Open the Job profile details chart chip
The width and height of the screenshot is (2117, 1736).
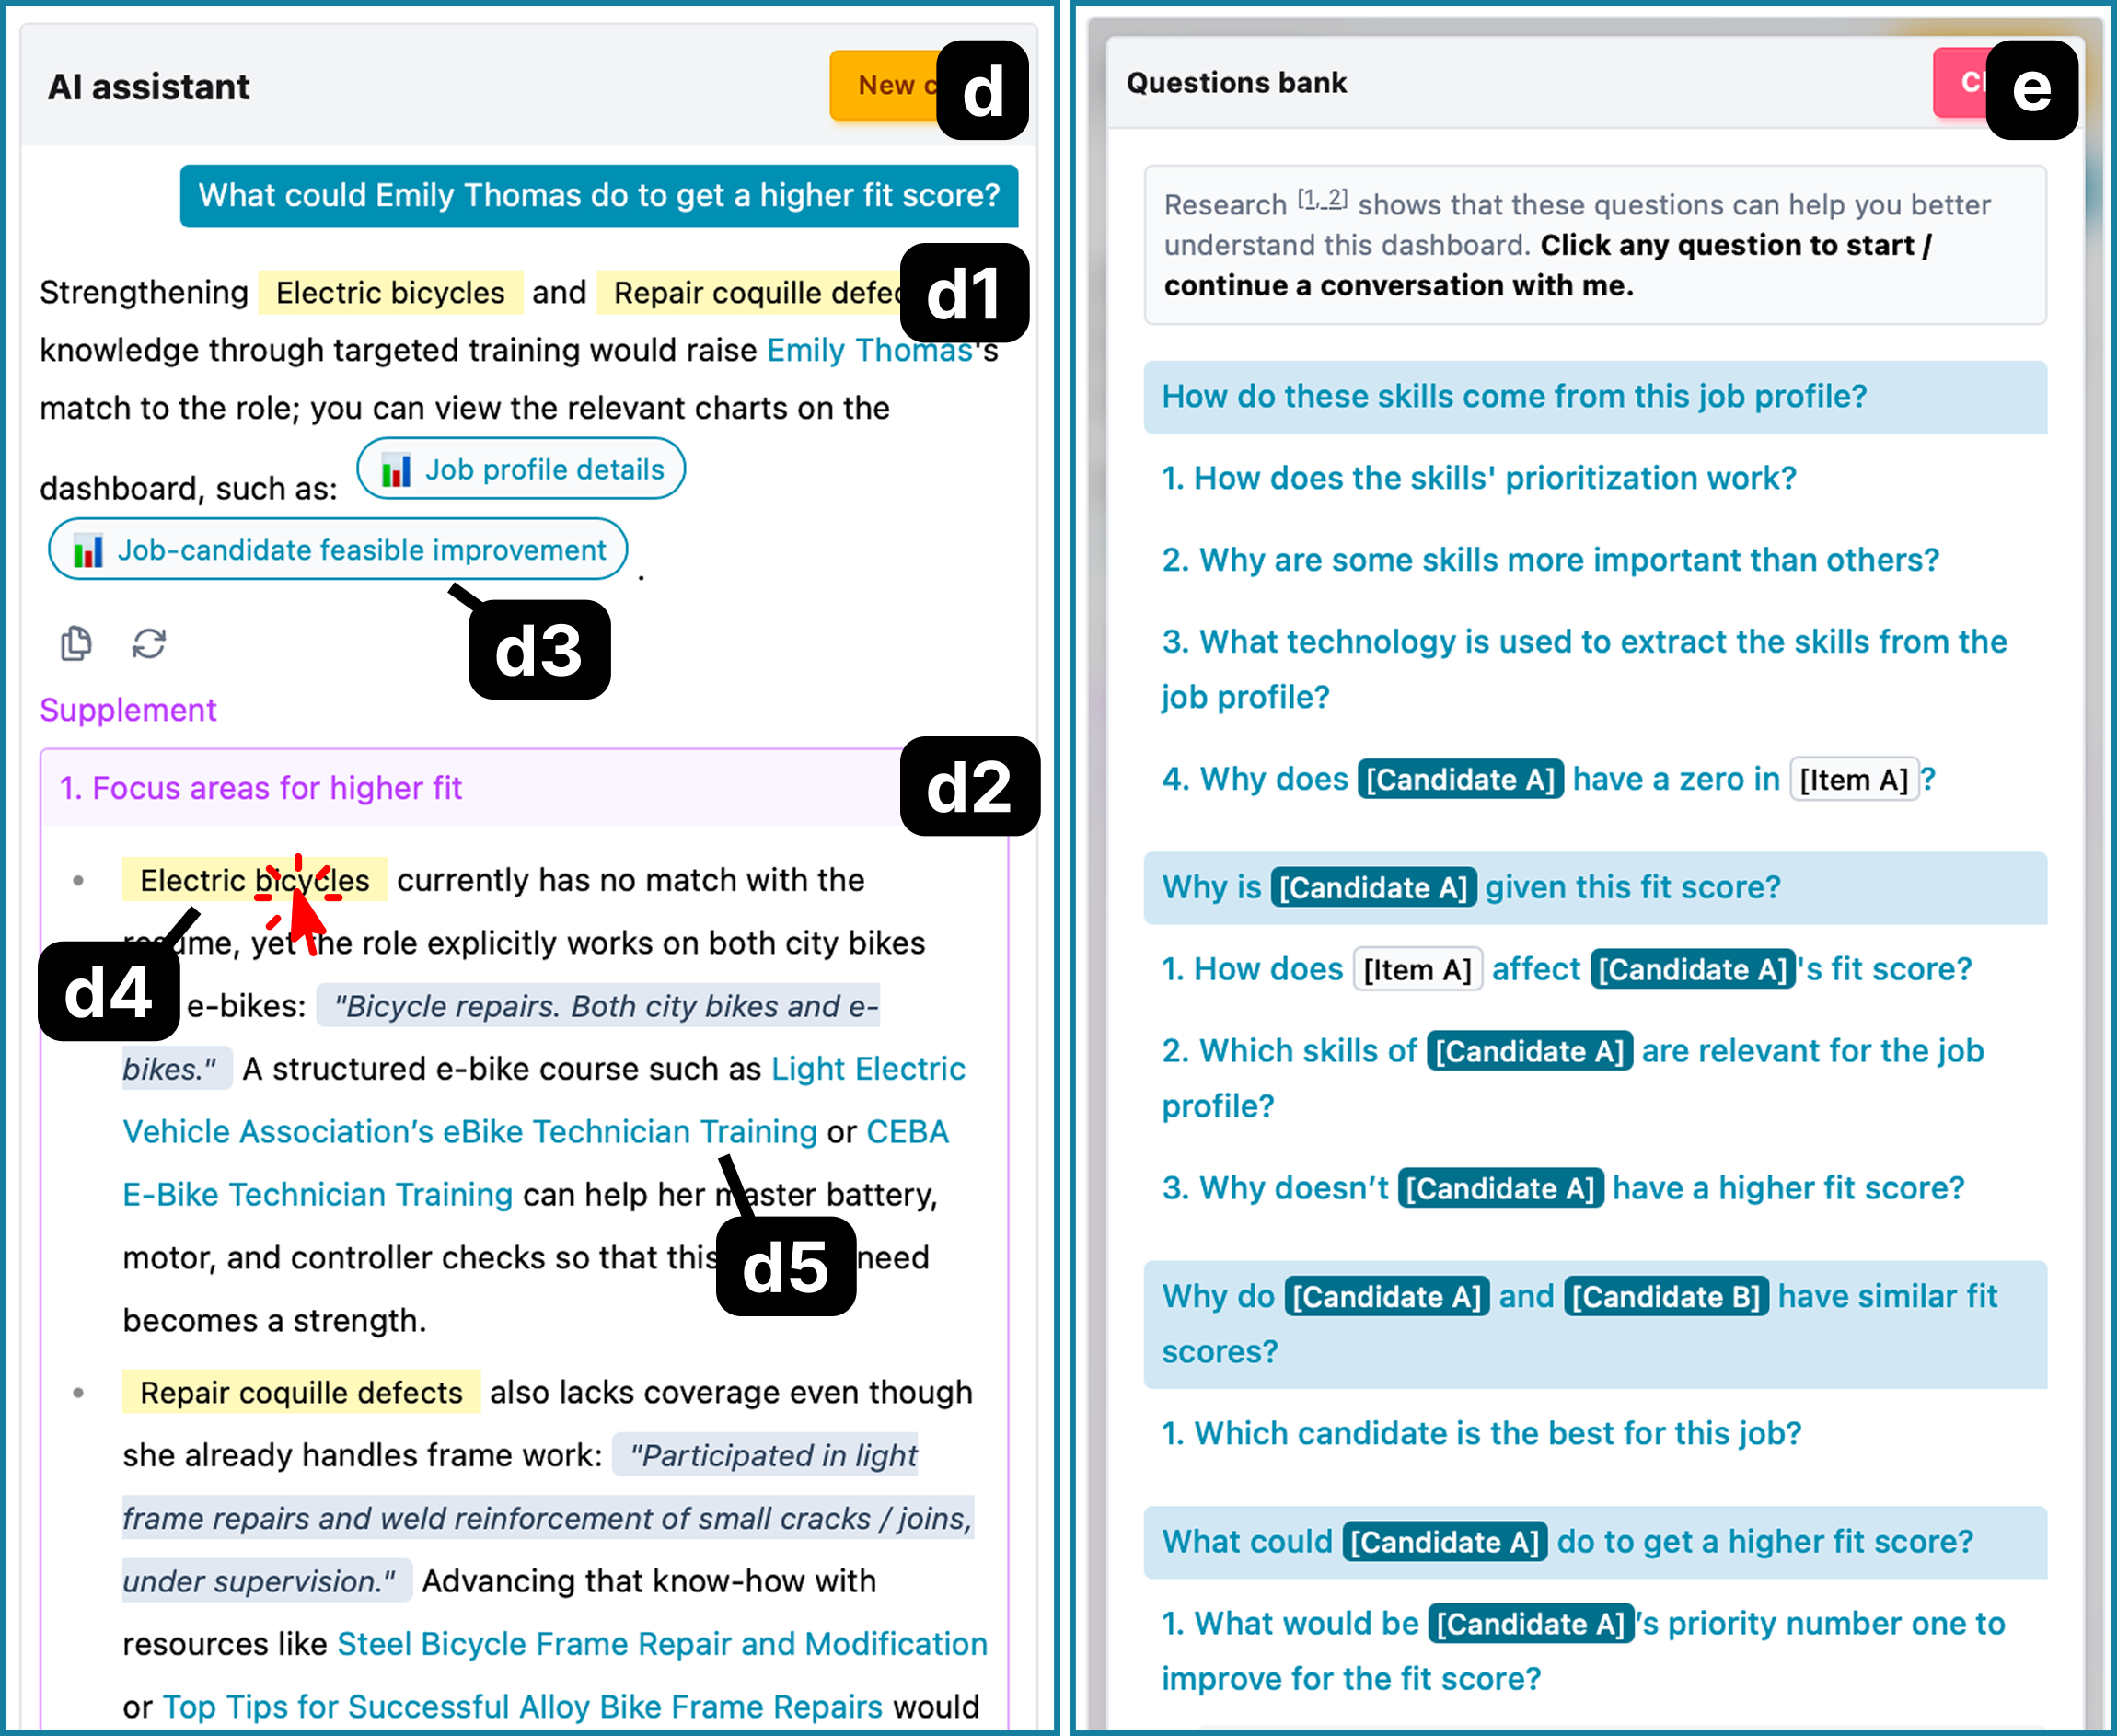tap(521, 469)
